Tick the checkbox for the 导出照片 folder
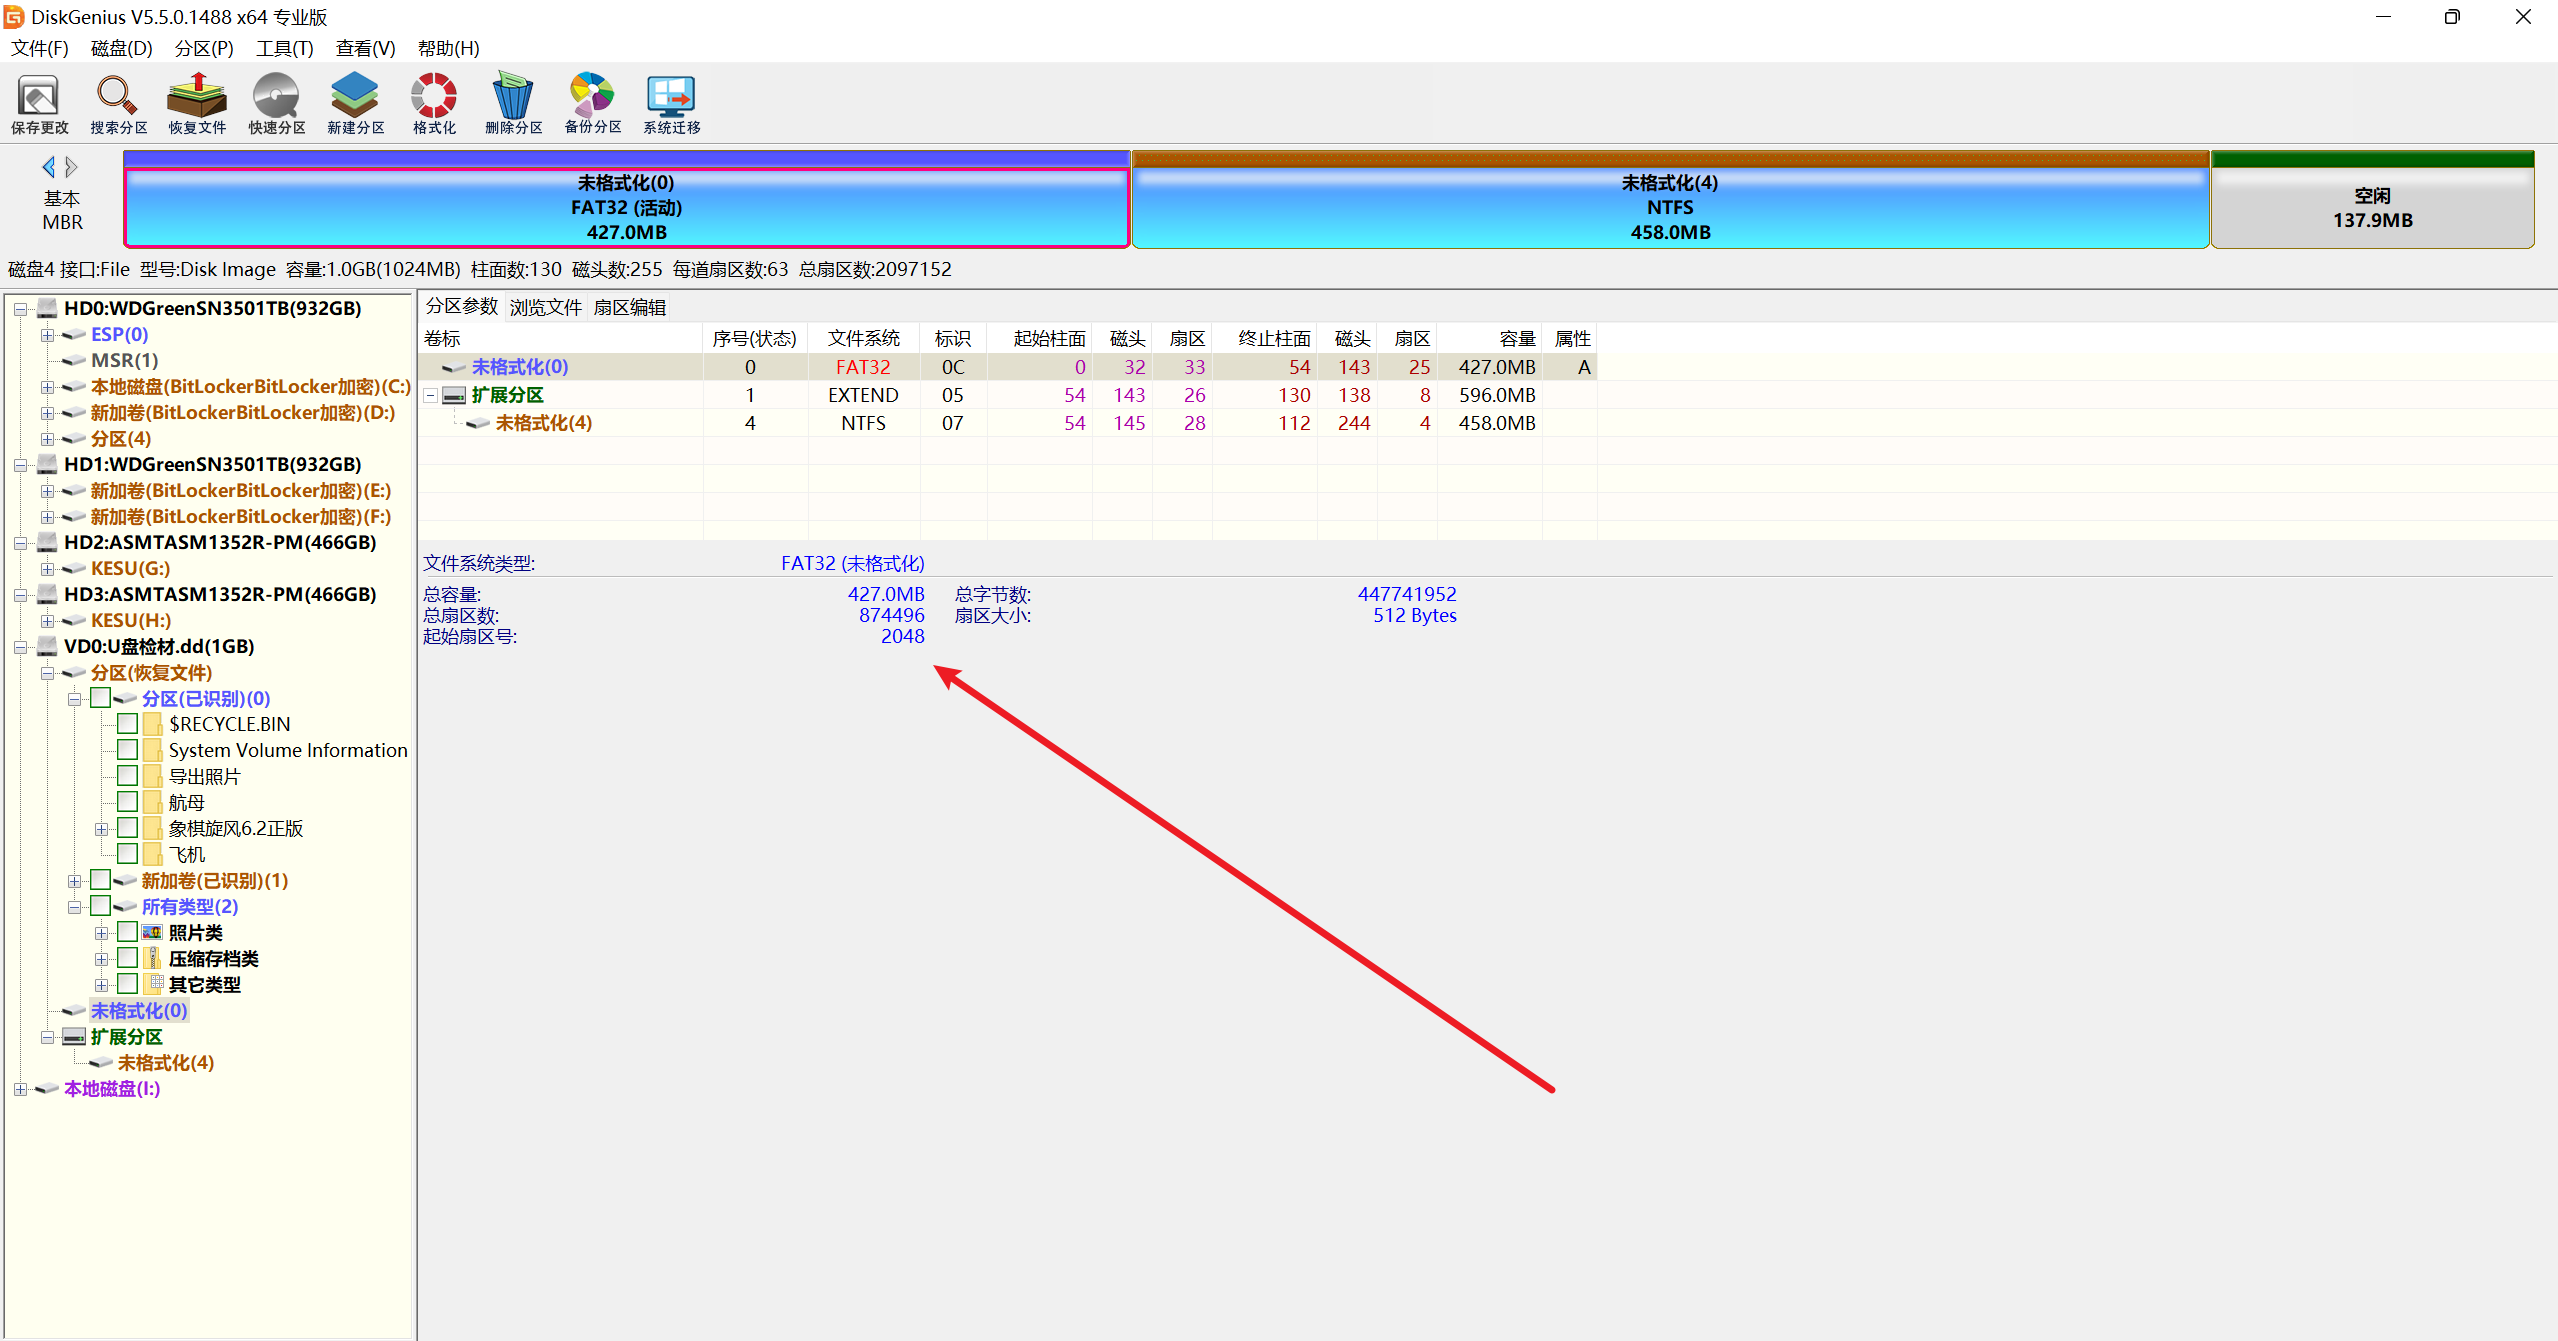2558x1341 pixels. 127,775
